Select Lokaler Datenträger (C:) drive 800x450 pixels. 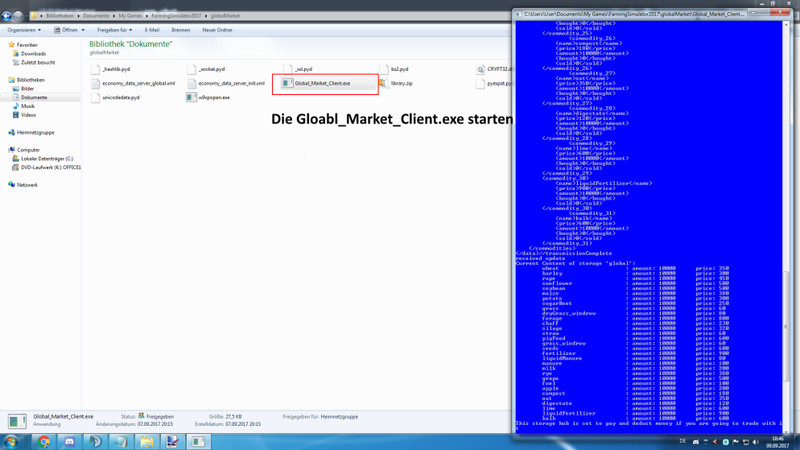47,159
